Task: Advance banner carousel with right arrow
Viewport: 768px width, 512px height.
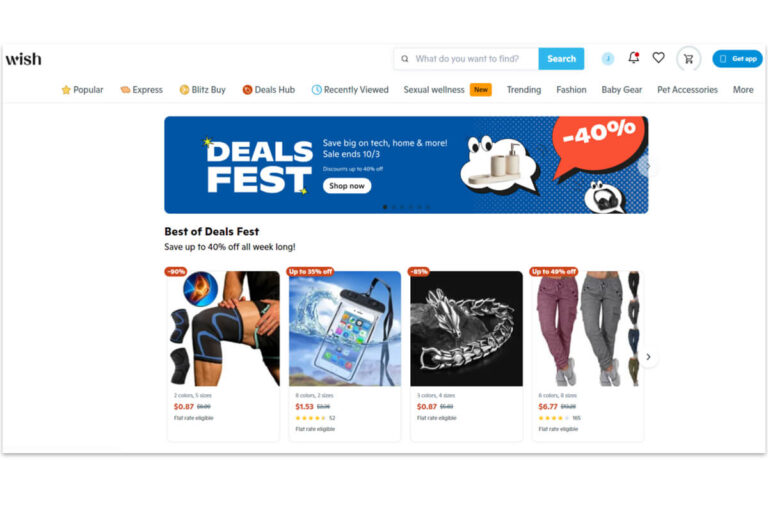Action: pos(647,167)
